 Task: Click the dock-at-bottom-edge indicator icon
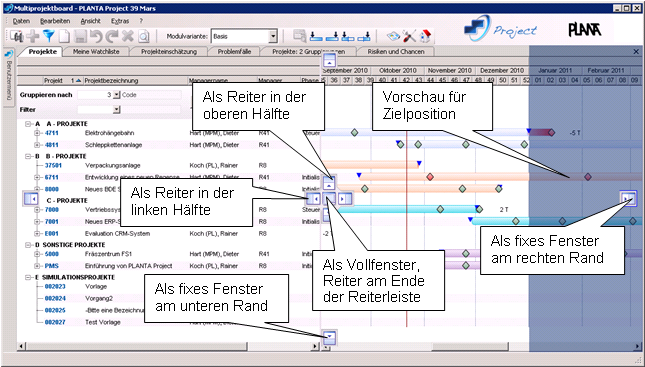[x=329, y=337]
